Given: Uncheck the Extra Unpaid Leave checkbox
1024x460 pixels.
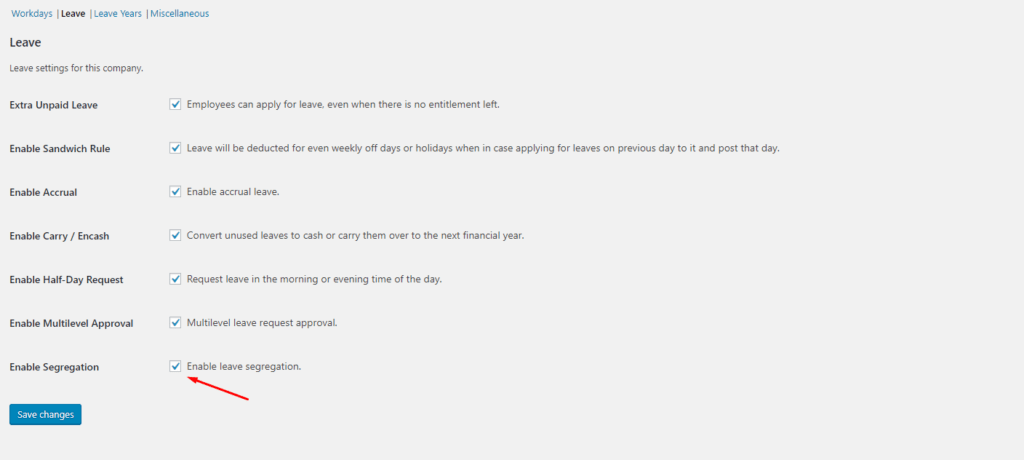Looking at the screenshot, I should tap(175, 104).
